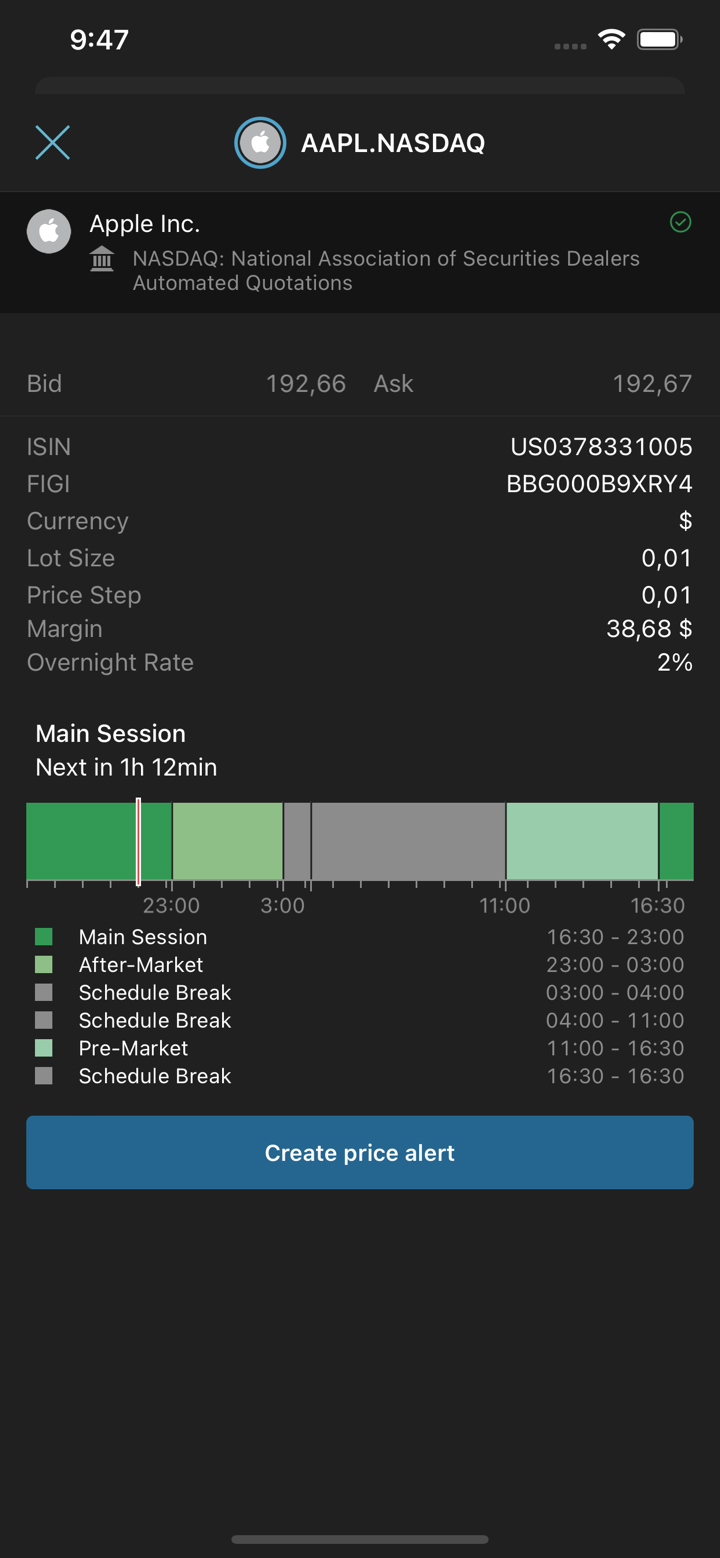
Task: Tap the AAPL.NASDAQ title text
Action: coord(393,143)
